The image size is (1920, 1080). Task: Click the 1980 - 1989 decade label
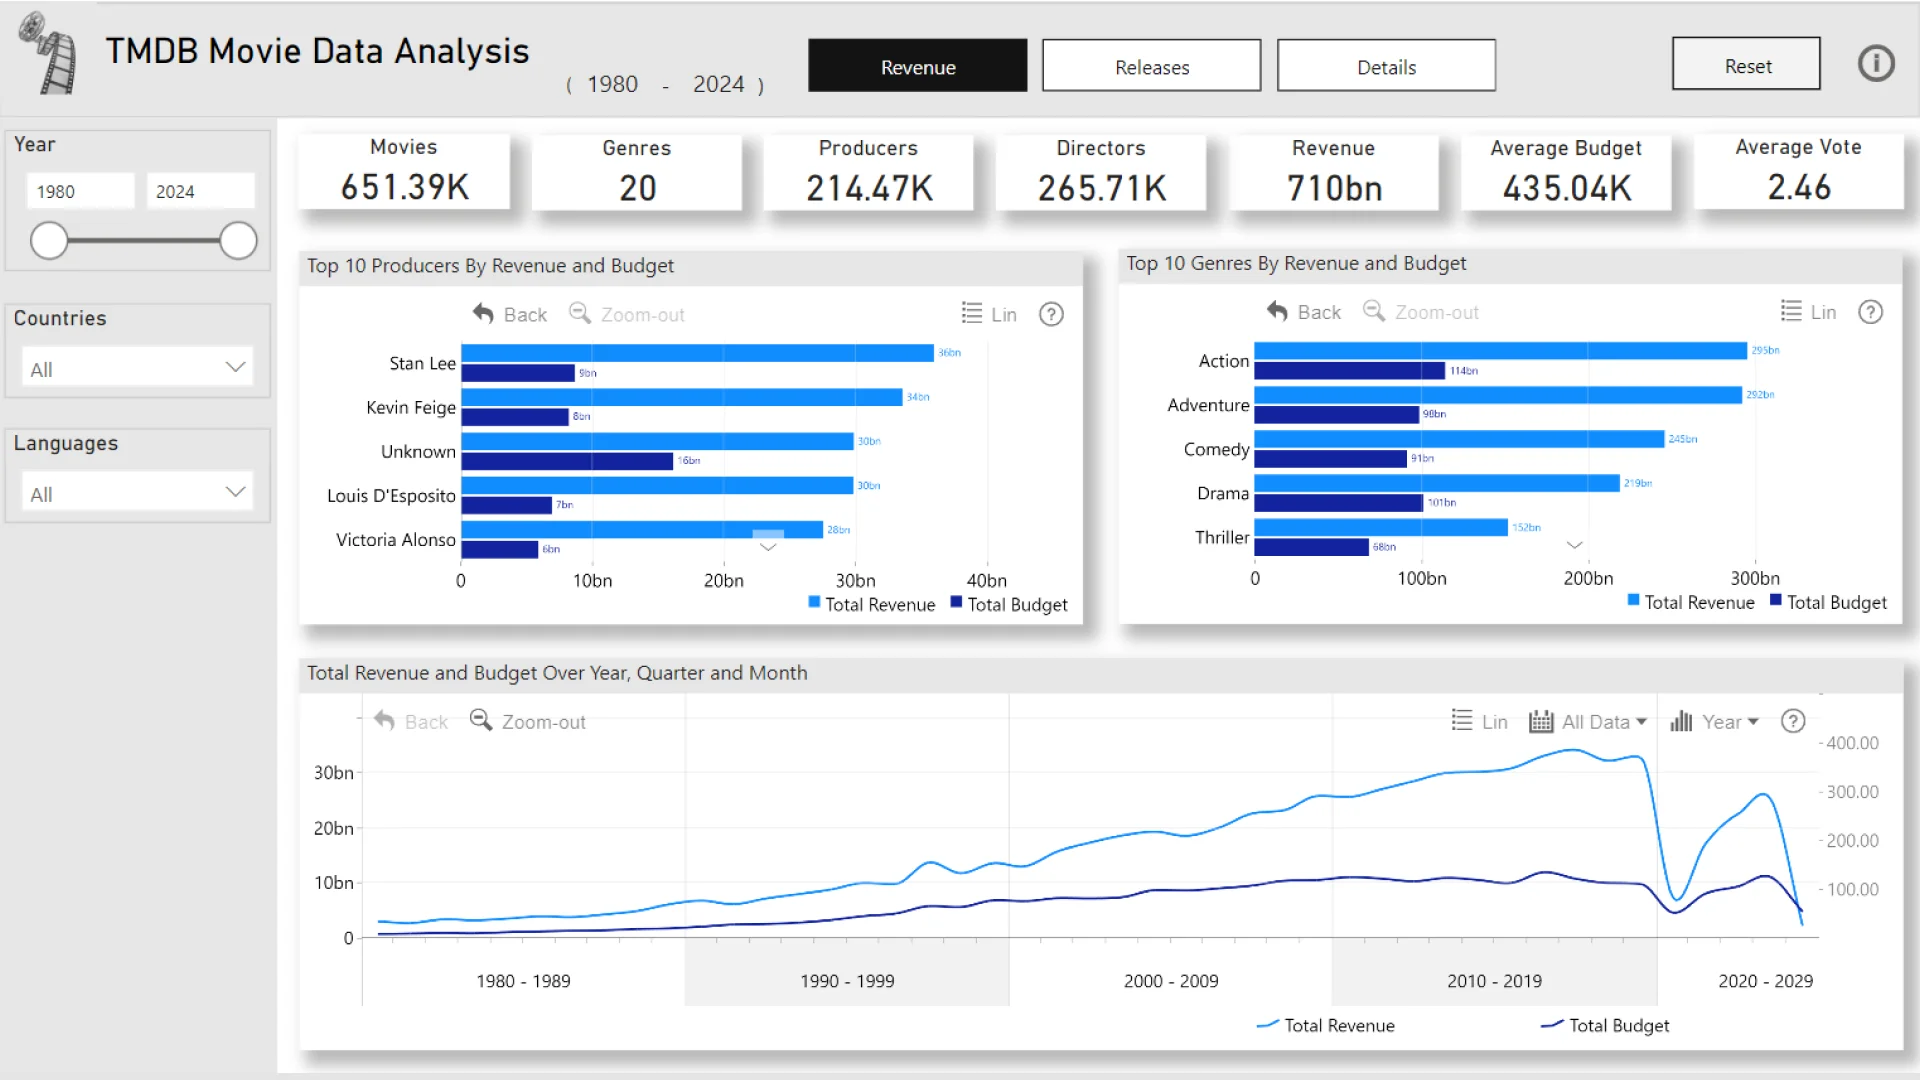pos(523,981)
